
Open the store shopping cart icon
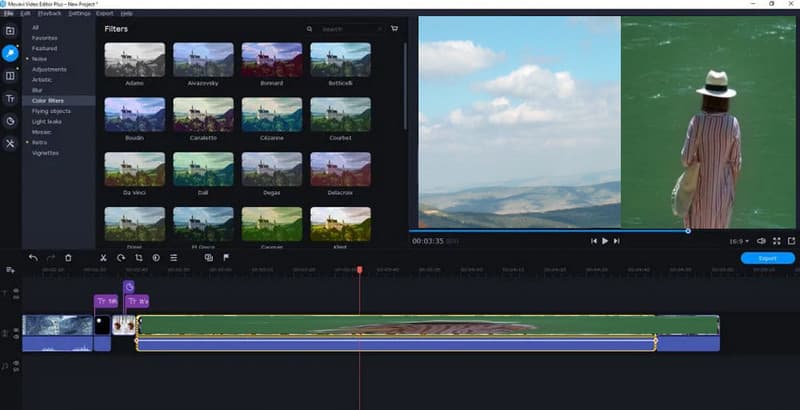[x=394, y=29]
